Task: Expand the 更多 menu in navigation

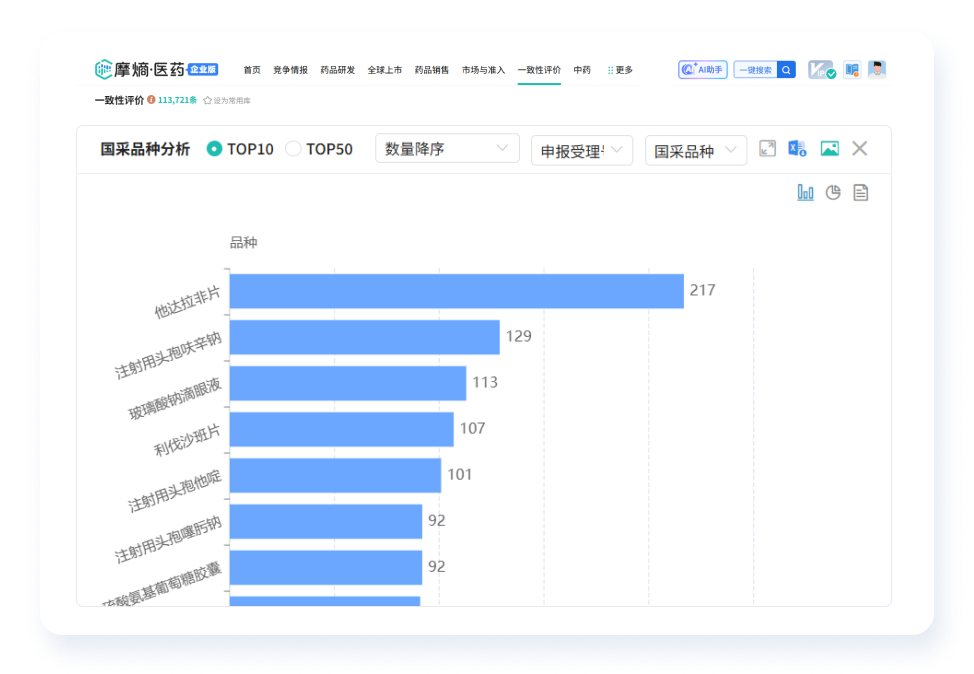Action: pyautogui.click(x=620, y=70)
